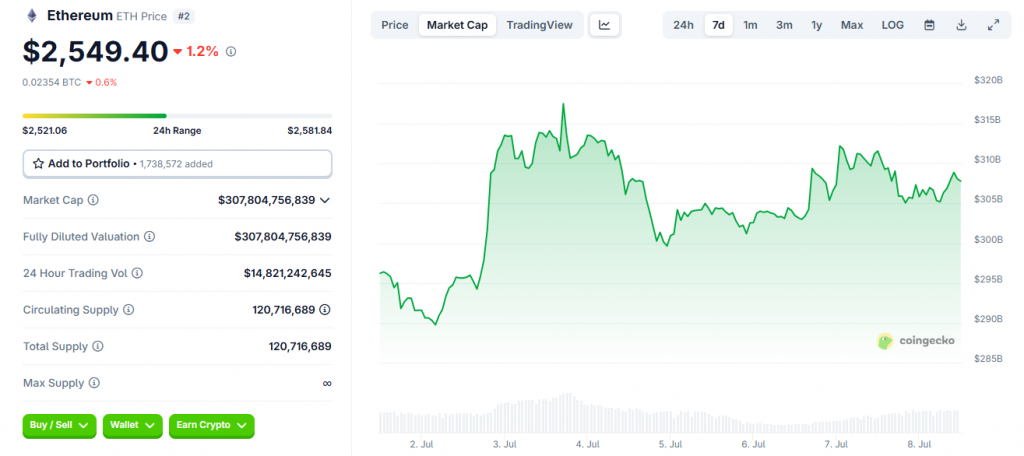
Task: Download chart data icon
Action: (x=961, y=25)
